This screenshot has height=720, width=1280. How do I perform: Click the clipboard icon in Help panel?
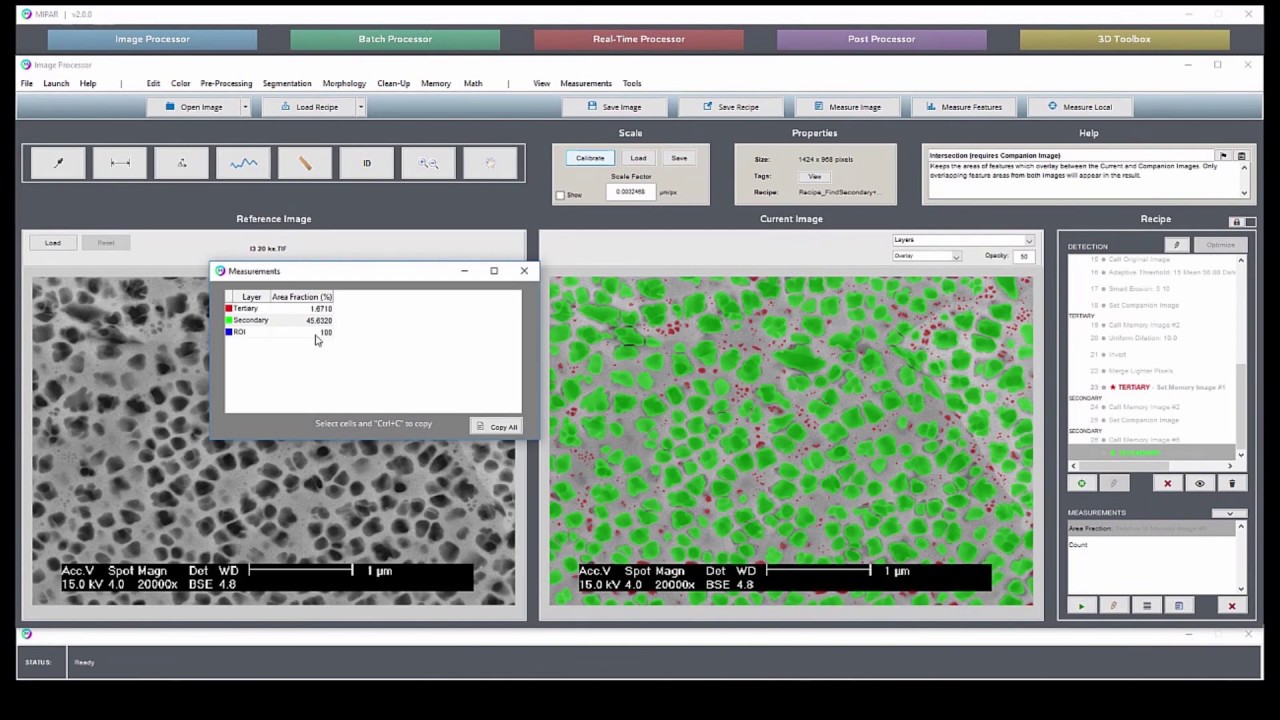1241,156
